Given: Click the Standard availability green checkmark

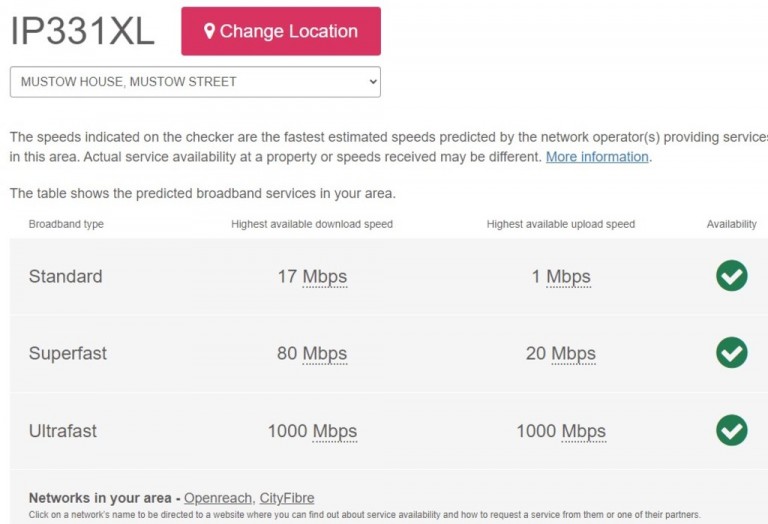Looking at the screenshot, I should click(731, 275).
